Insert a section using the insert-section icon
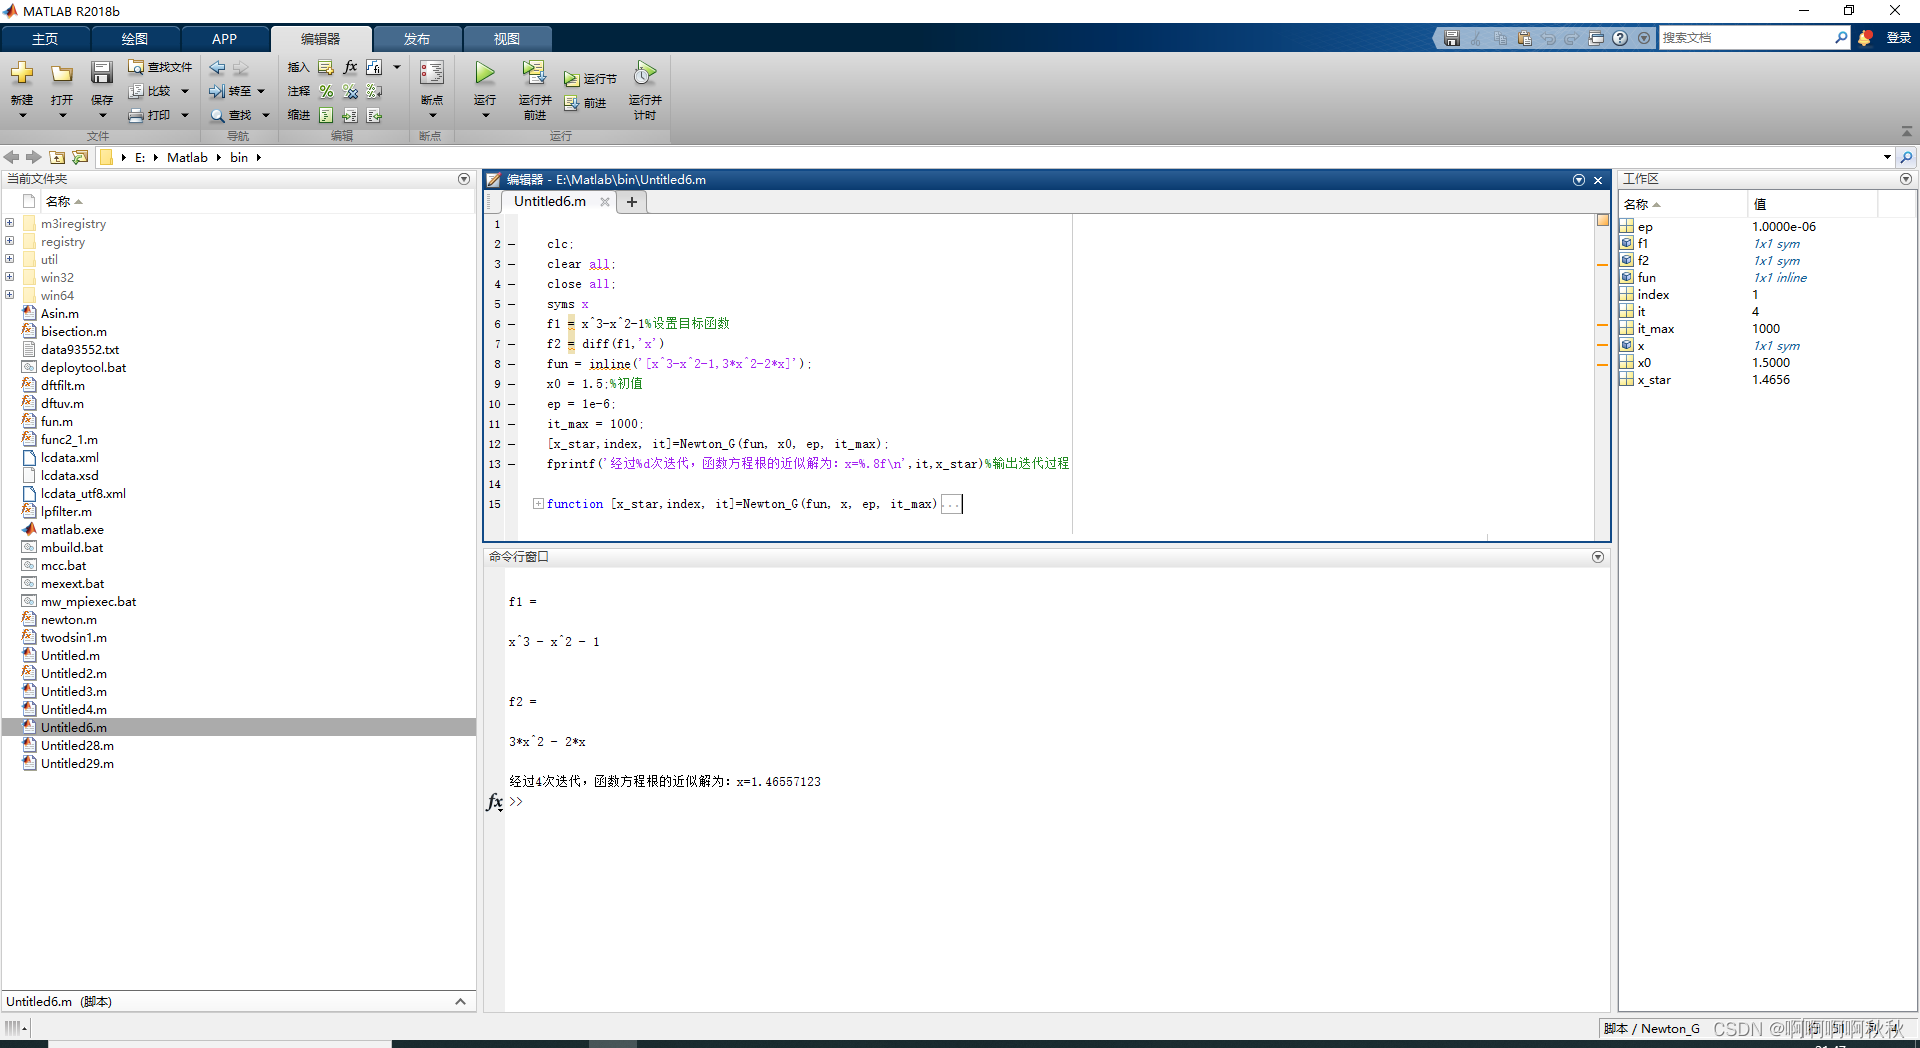 coord(326,67)
